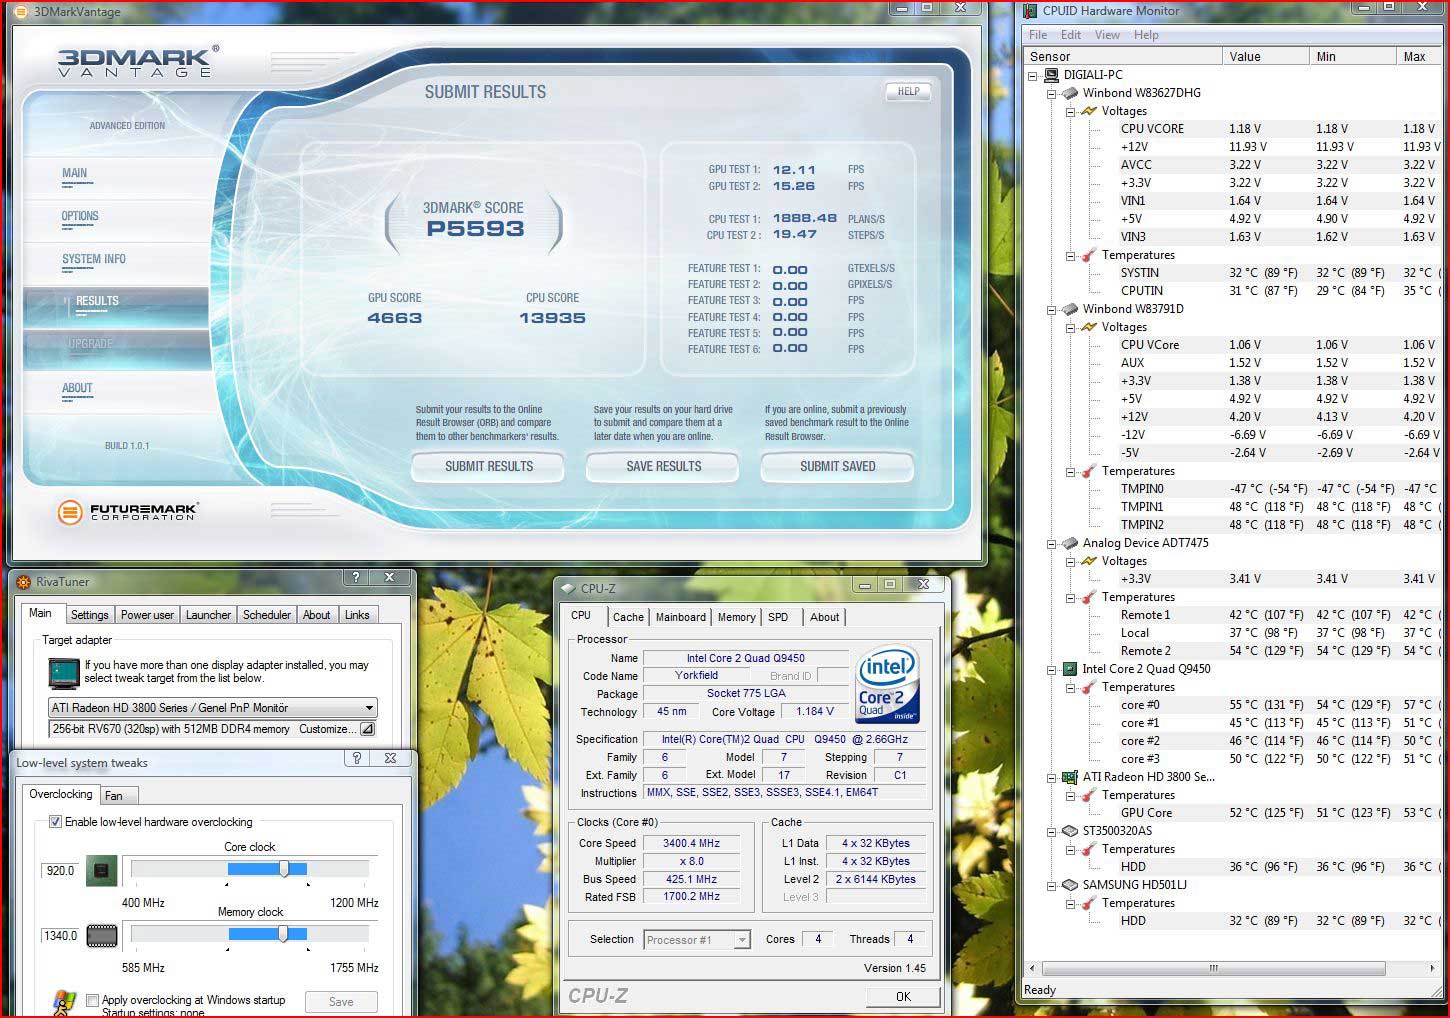The image size is (1450, 1018).
Task: Click the thermometer icon under Winbond W83627DHG Temperatures
Action: pos(1089,255)
